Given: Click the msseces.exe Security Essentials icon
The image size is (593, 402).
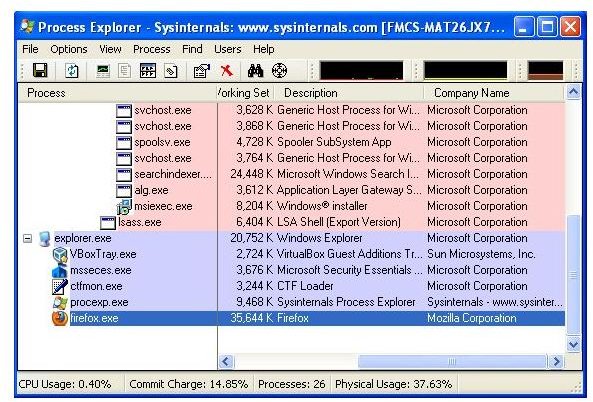Looking at the screenshot, I should (x=60, y=270).
